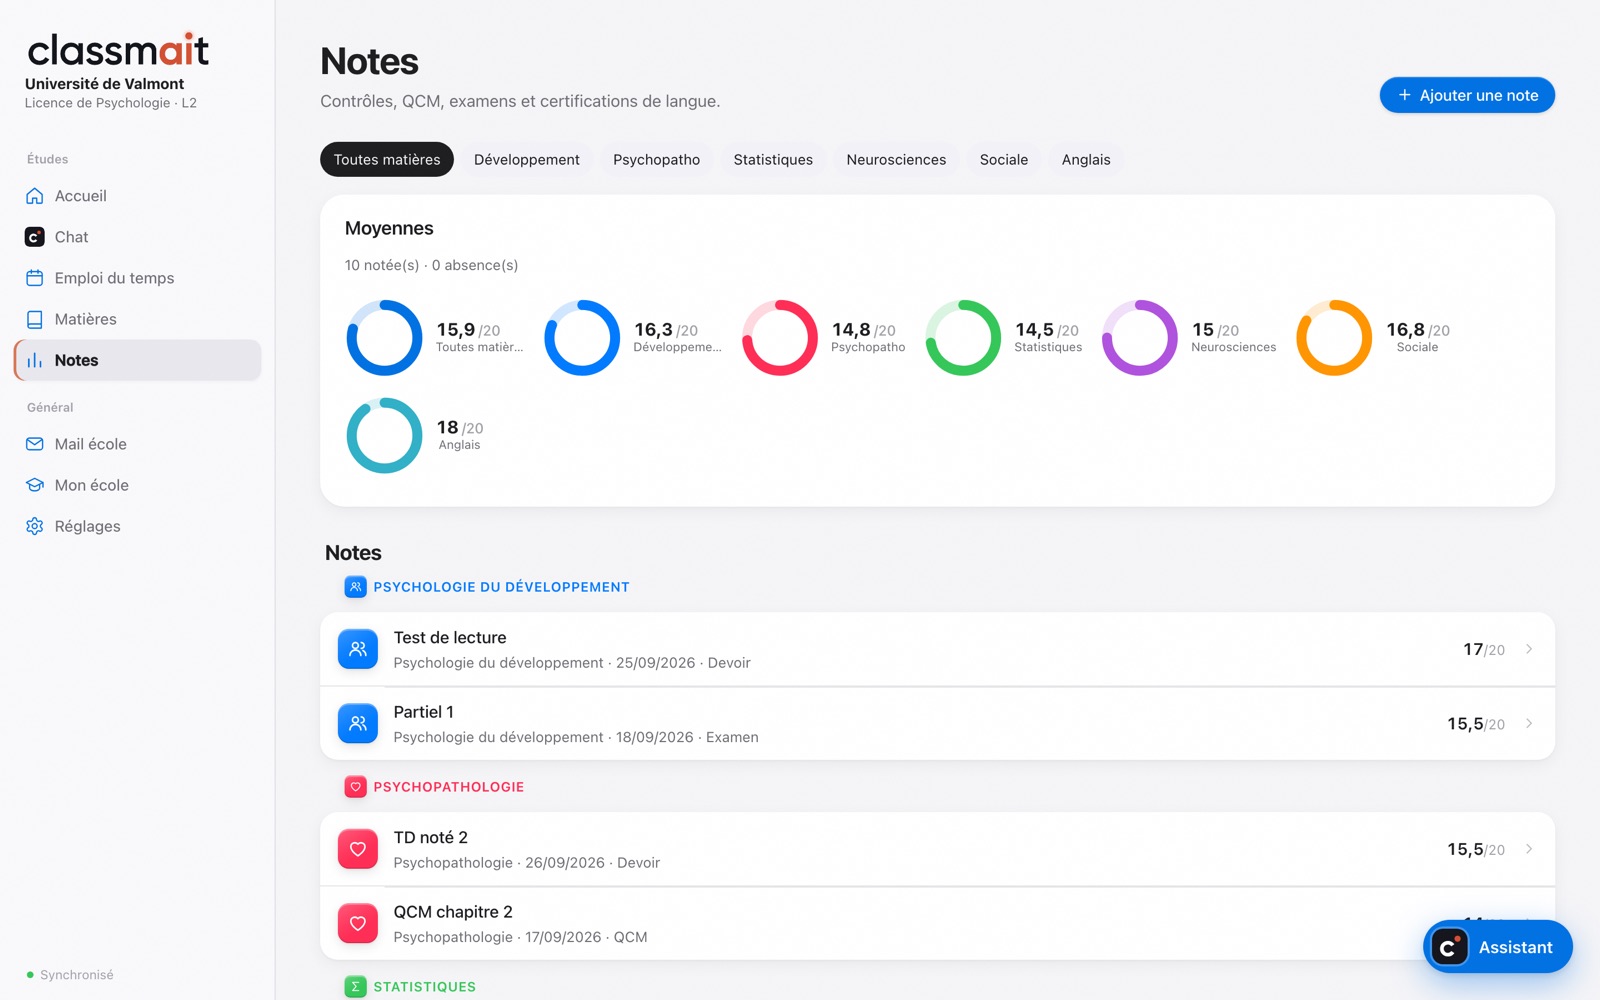
Task: Open the Assistant floating button
Action: click(1497, 947)
